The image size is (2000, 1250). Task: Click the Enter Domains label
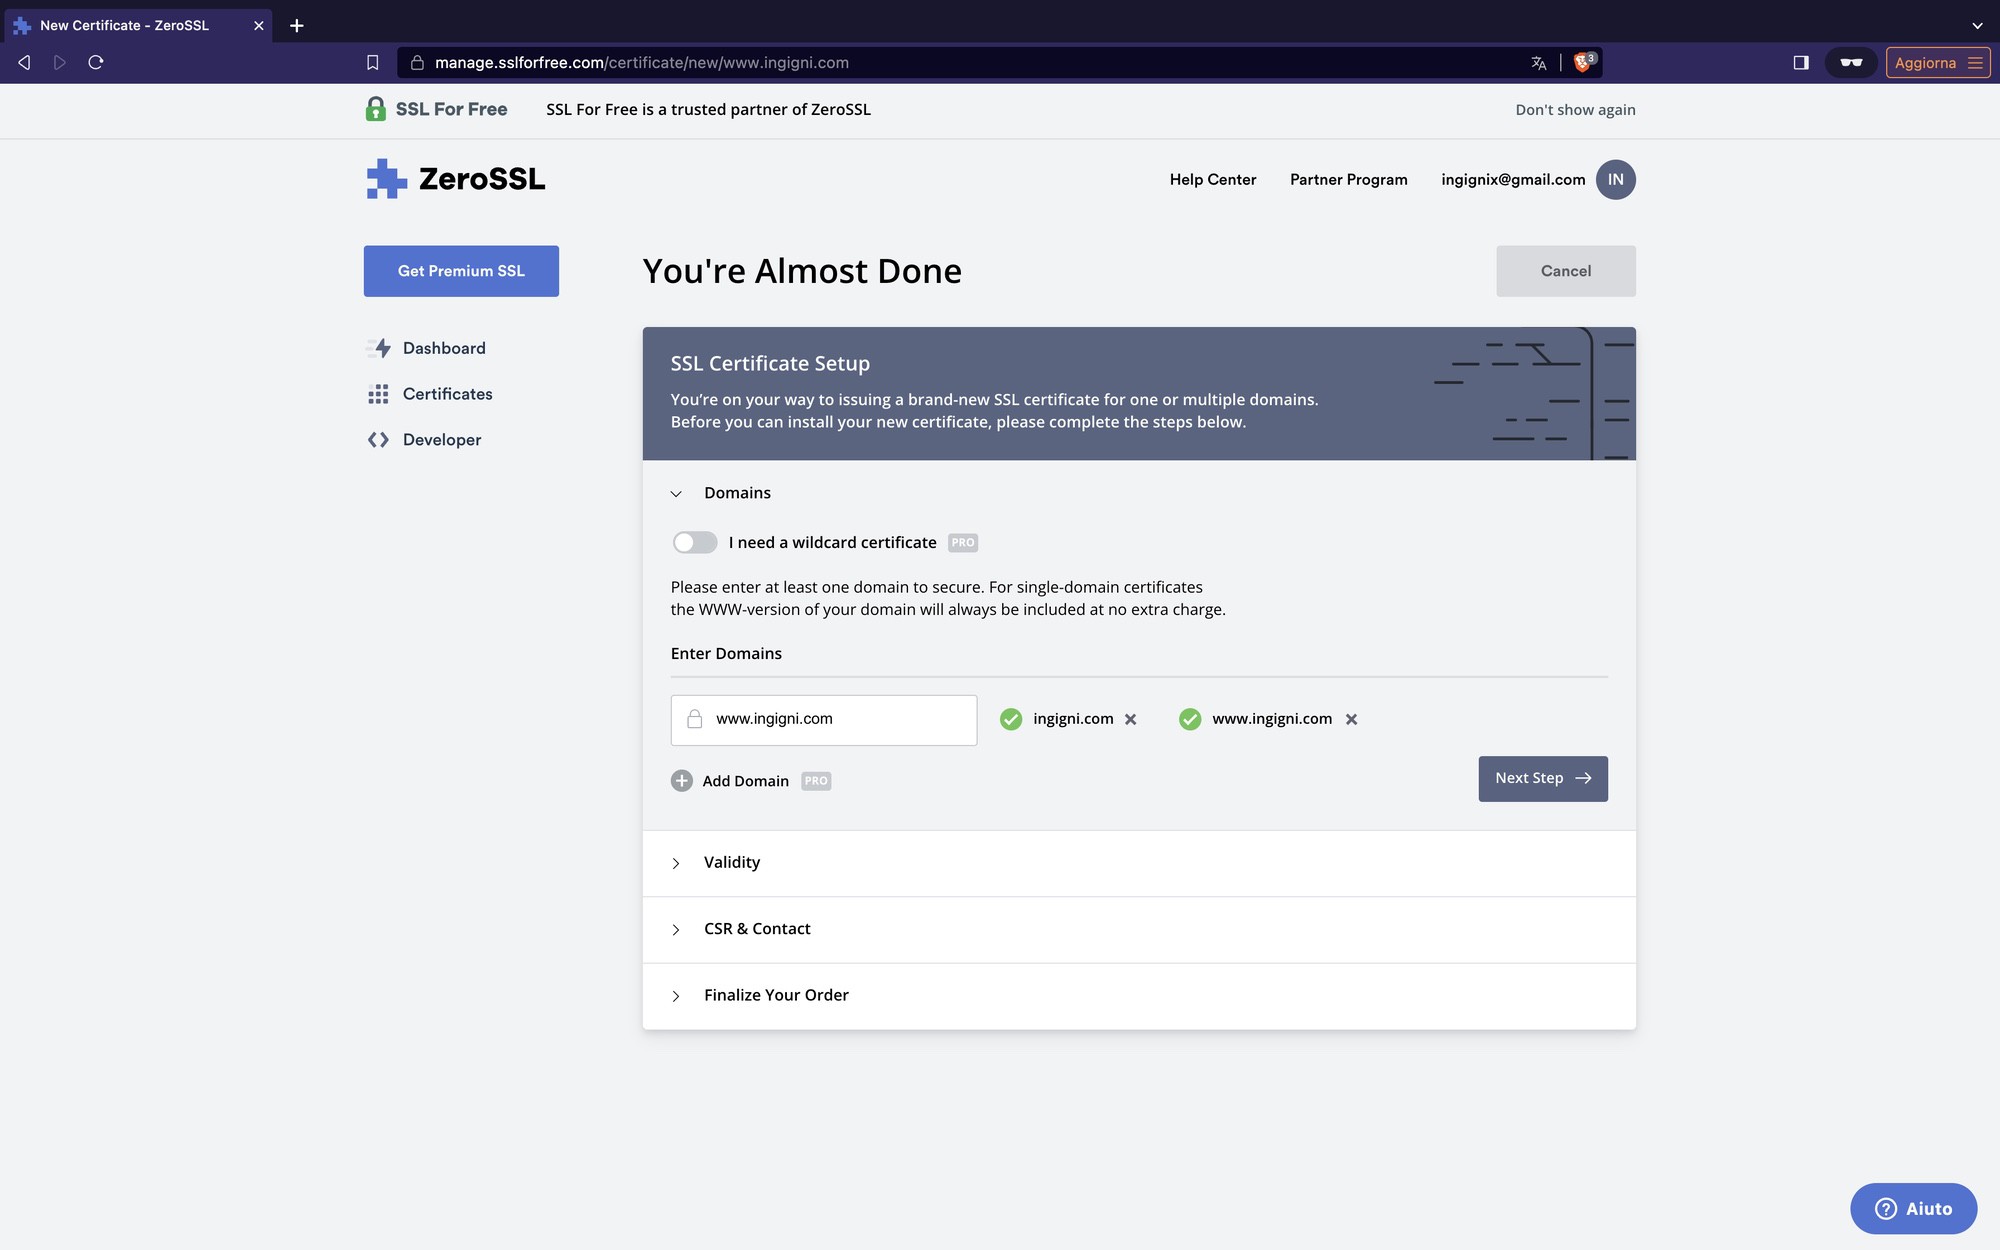click(x=726, y=654)
